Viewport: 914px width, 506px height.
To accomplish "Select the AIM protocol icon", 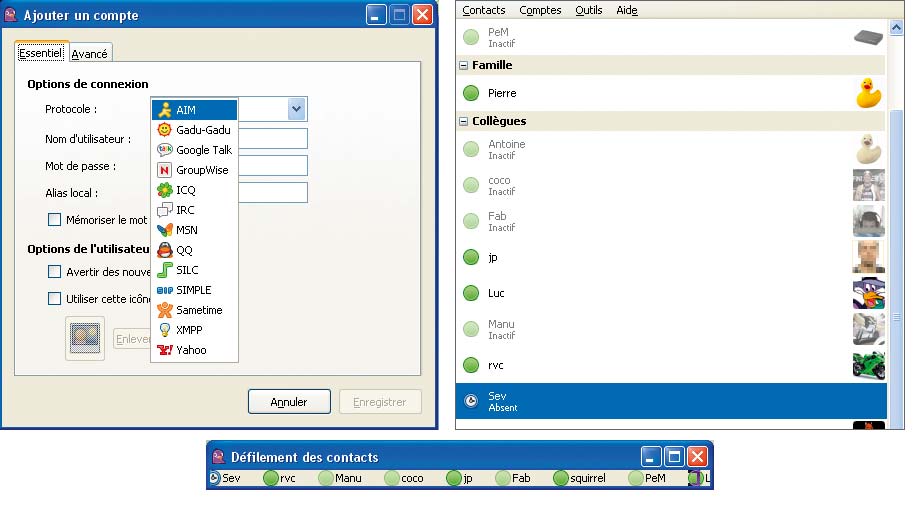I will tap(165, 110).
